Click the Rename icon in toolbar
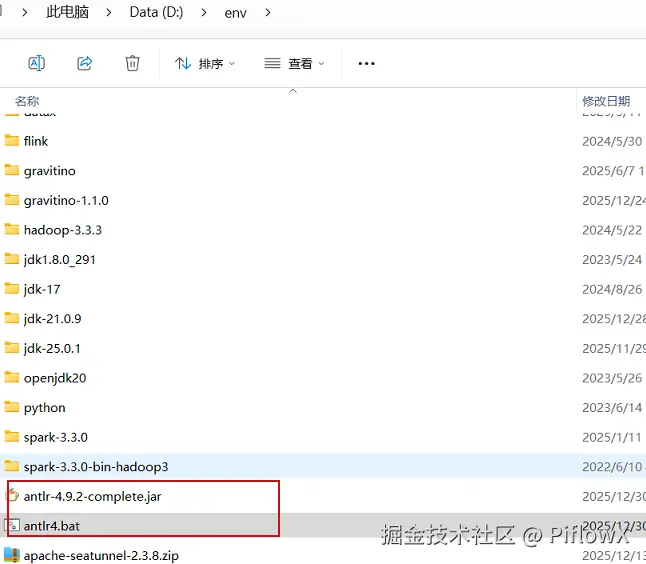This screenshot has width=646, height=564. (36, 63)
